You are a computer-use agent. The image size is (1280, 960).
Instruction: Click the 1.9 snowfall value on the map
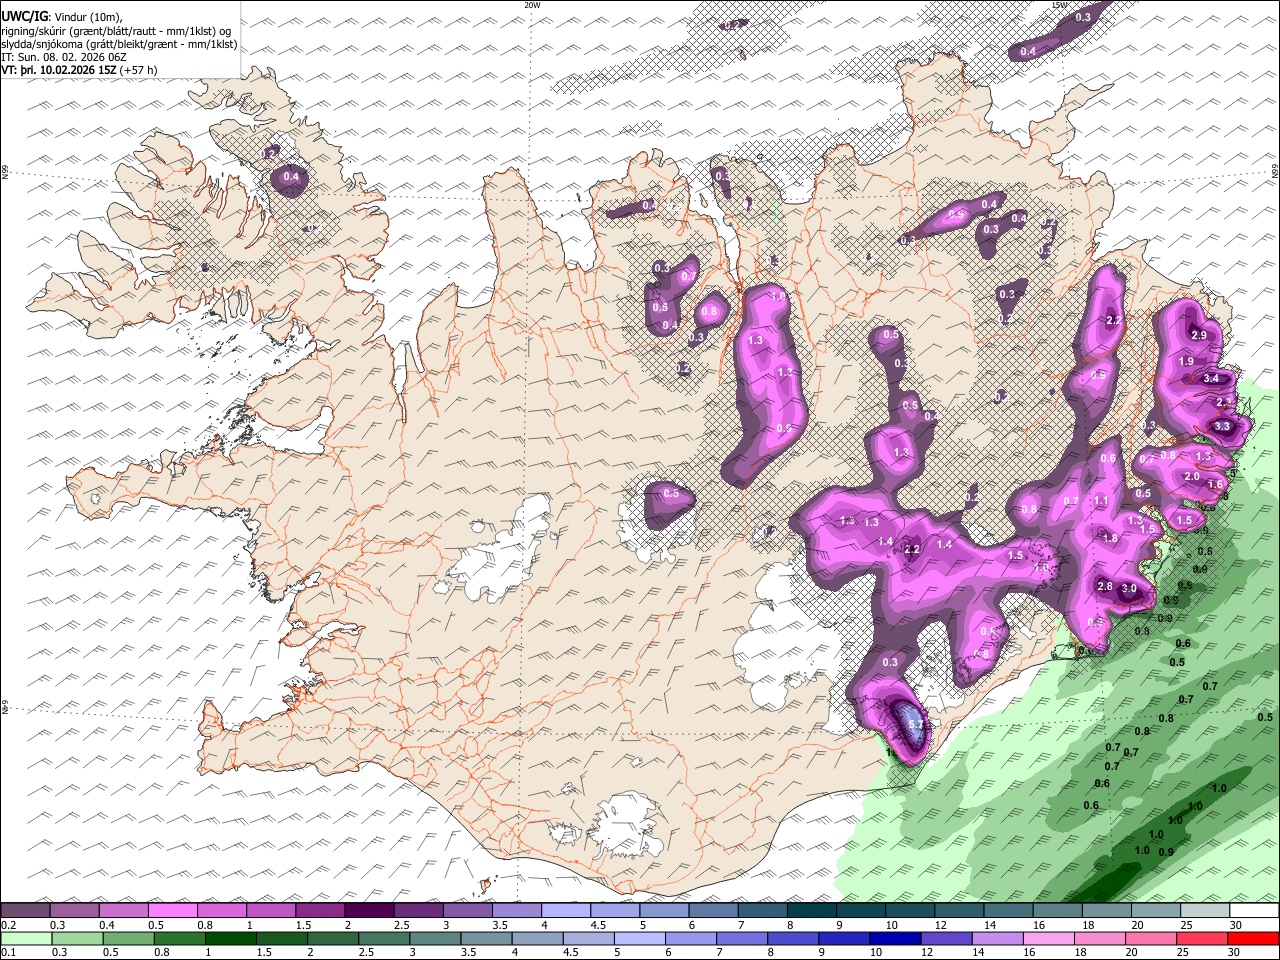(1187, 362)
